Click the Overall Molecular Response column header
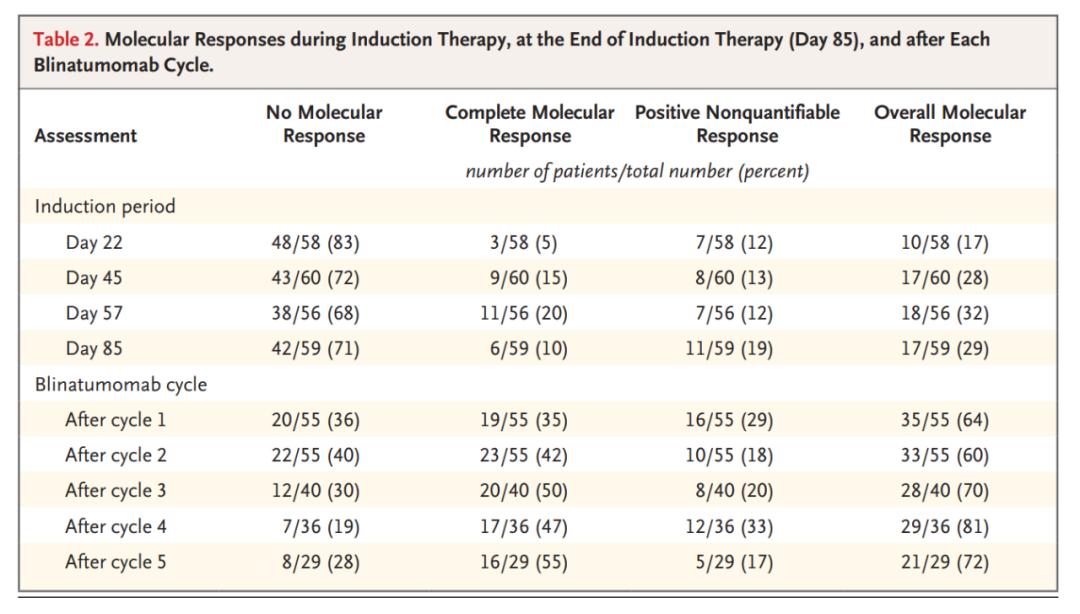 (x=949, y=125)
